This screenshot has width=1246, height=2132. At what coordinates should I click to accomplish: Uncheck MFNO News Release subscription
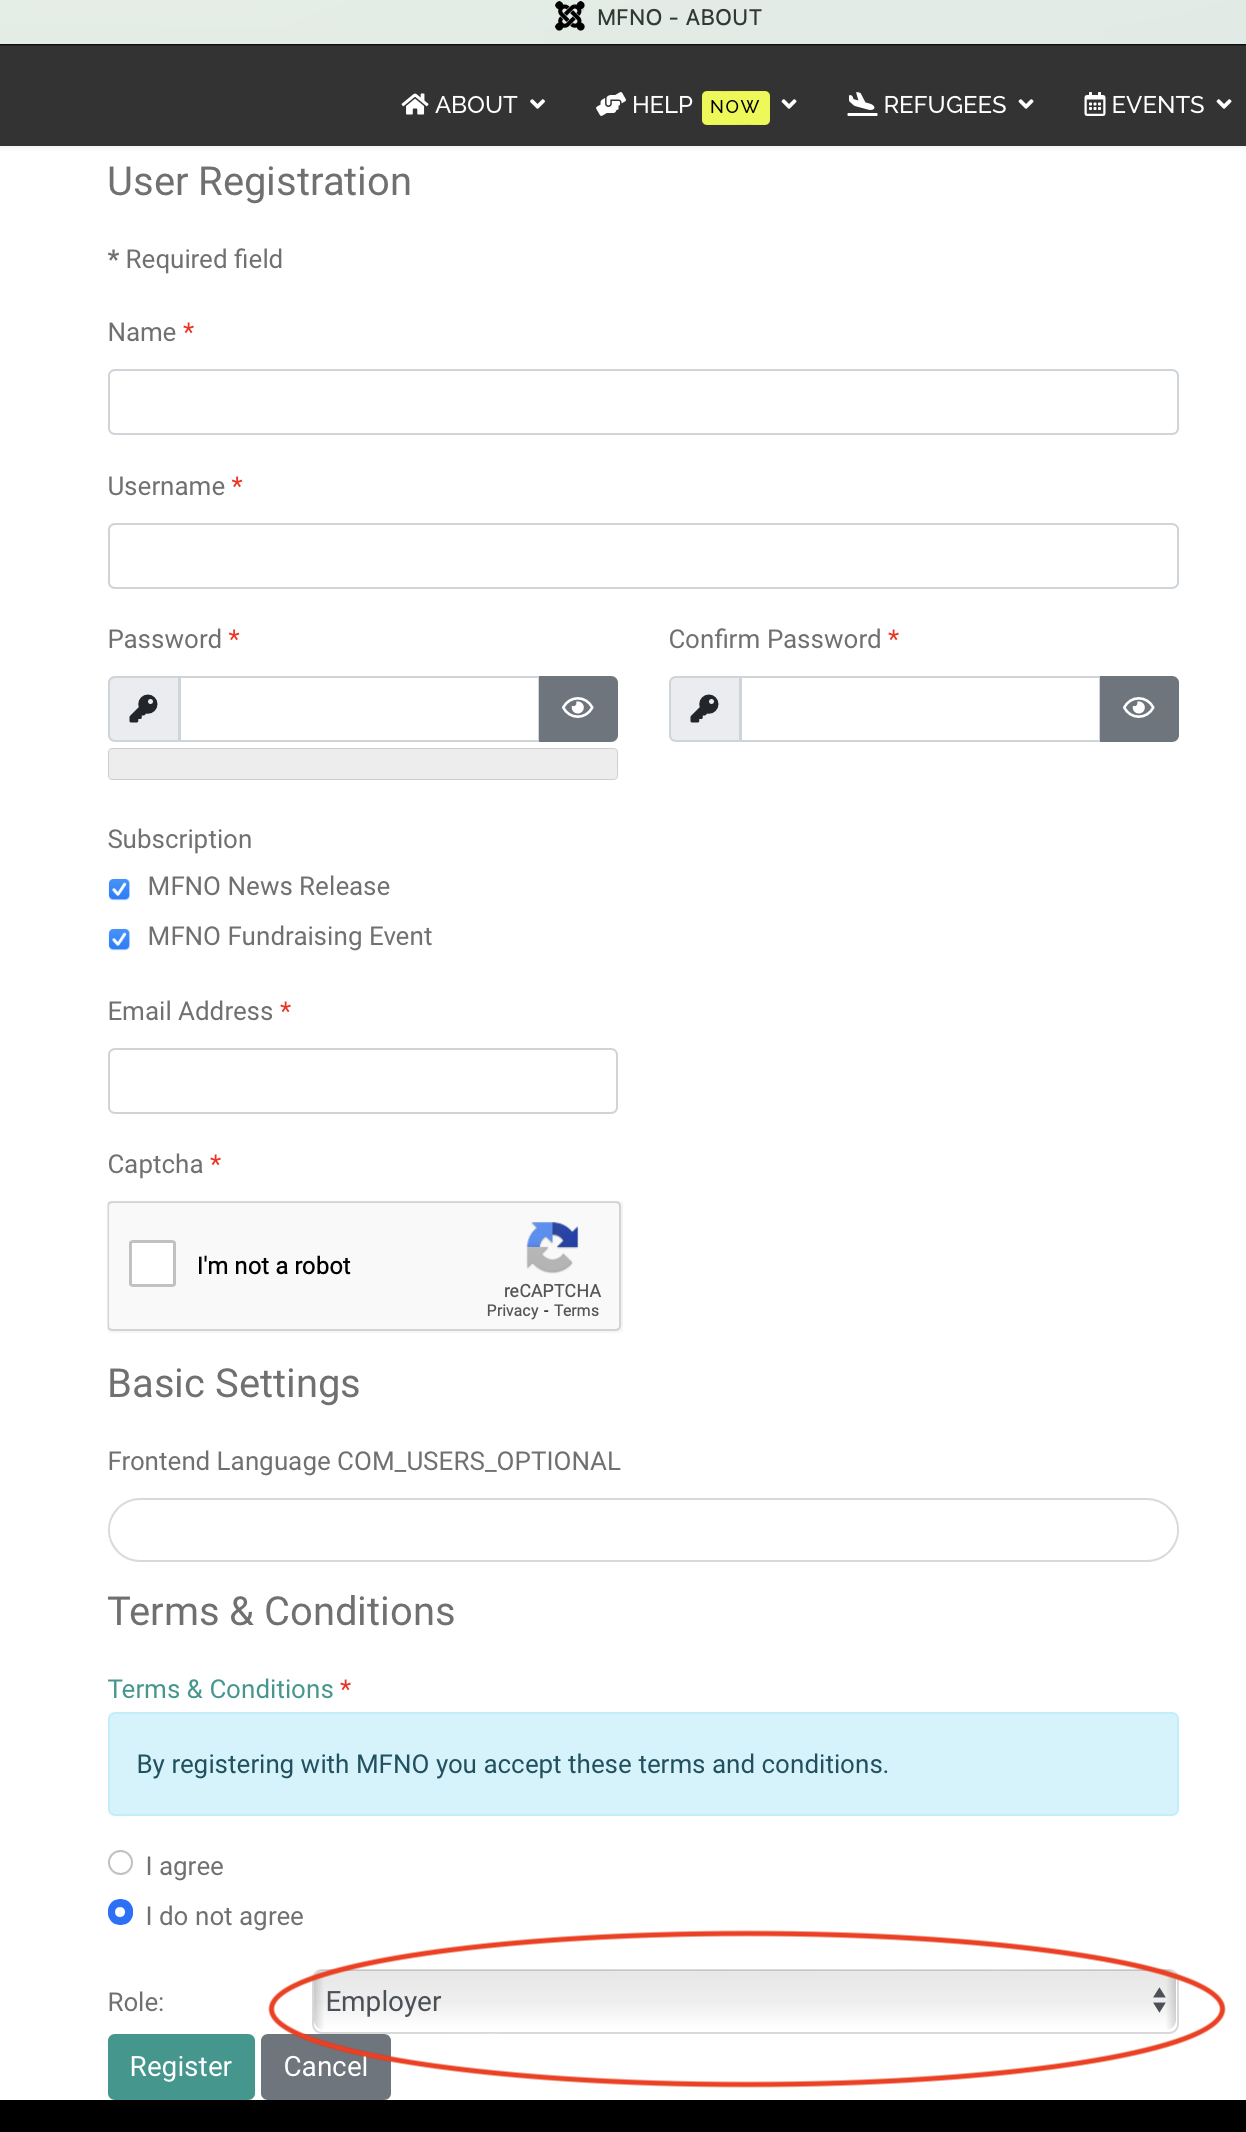coord(119,889)
